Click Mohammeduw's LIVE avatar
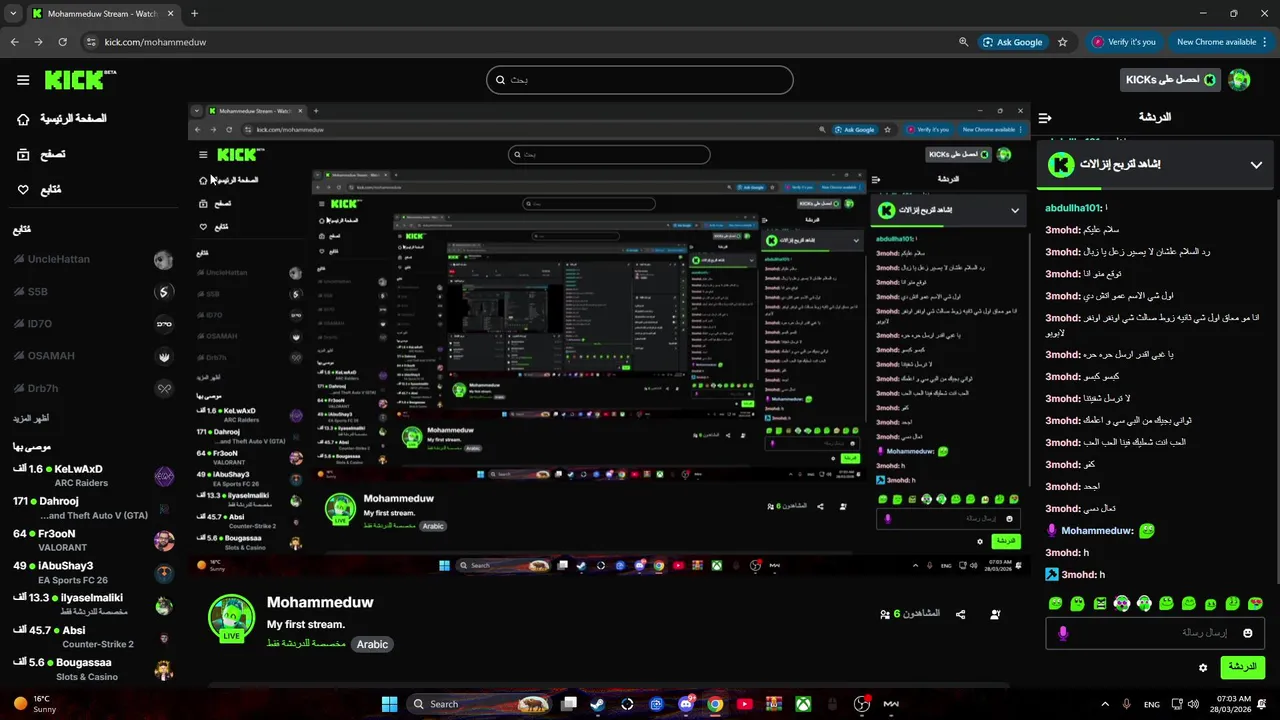This screenshot has width=1280, height=720. 231,616
